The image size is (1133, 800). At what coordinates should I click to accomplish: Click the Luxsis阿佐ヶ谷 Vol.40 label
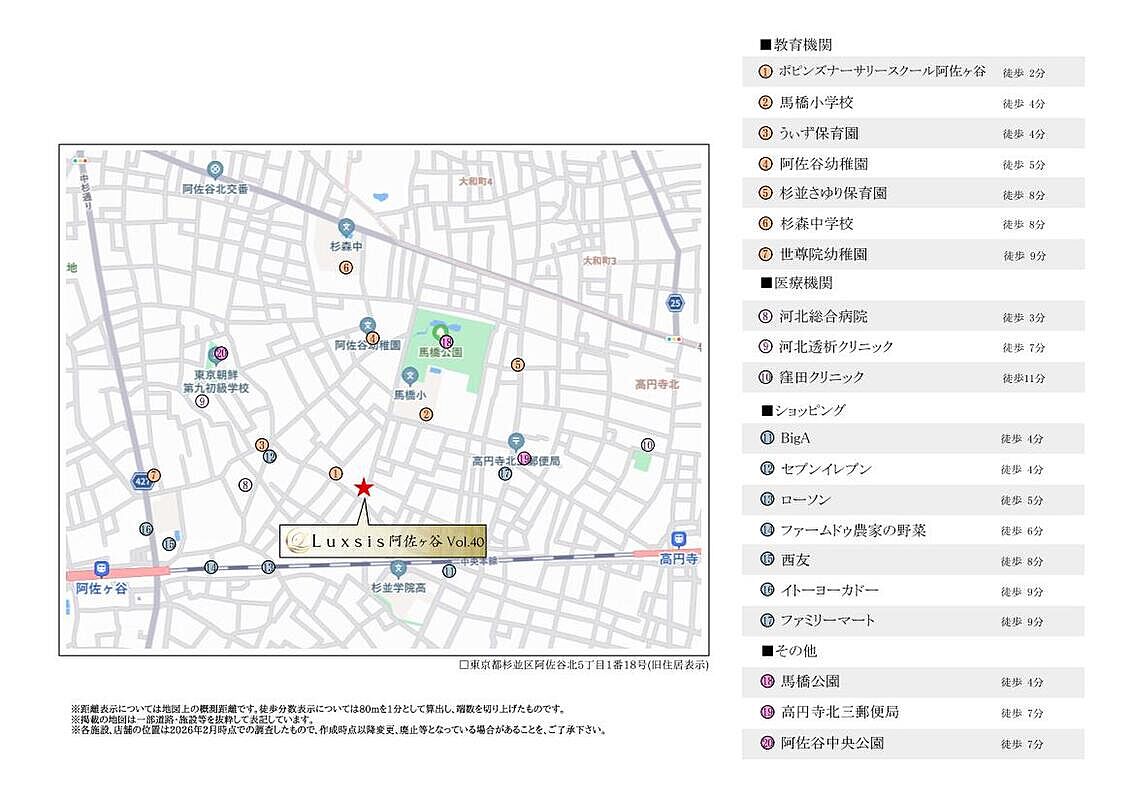pyautogui.click(x=383, y=540)
